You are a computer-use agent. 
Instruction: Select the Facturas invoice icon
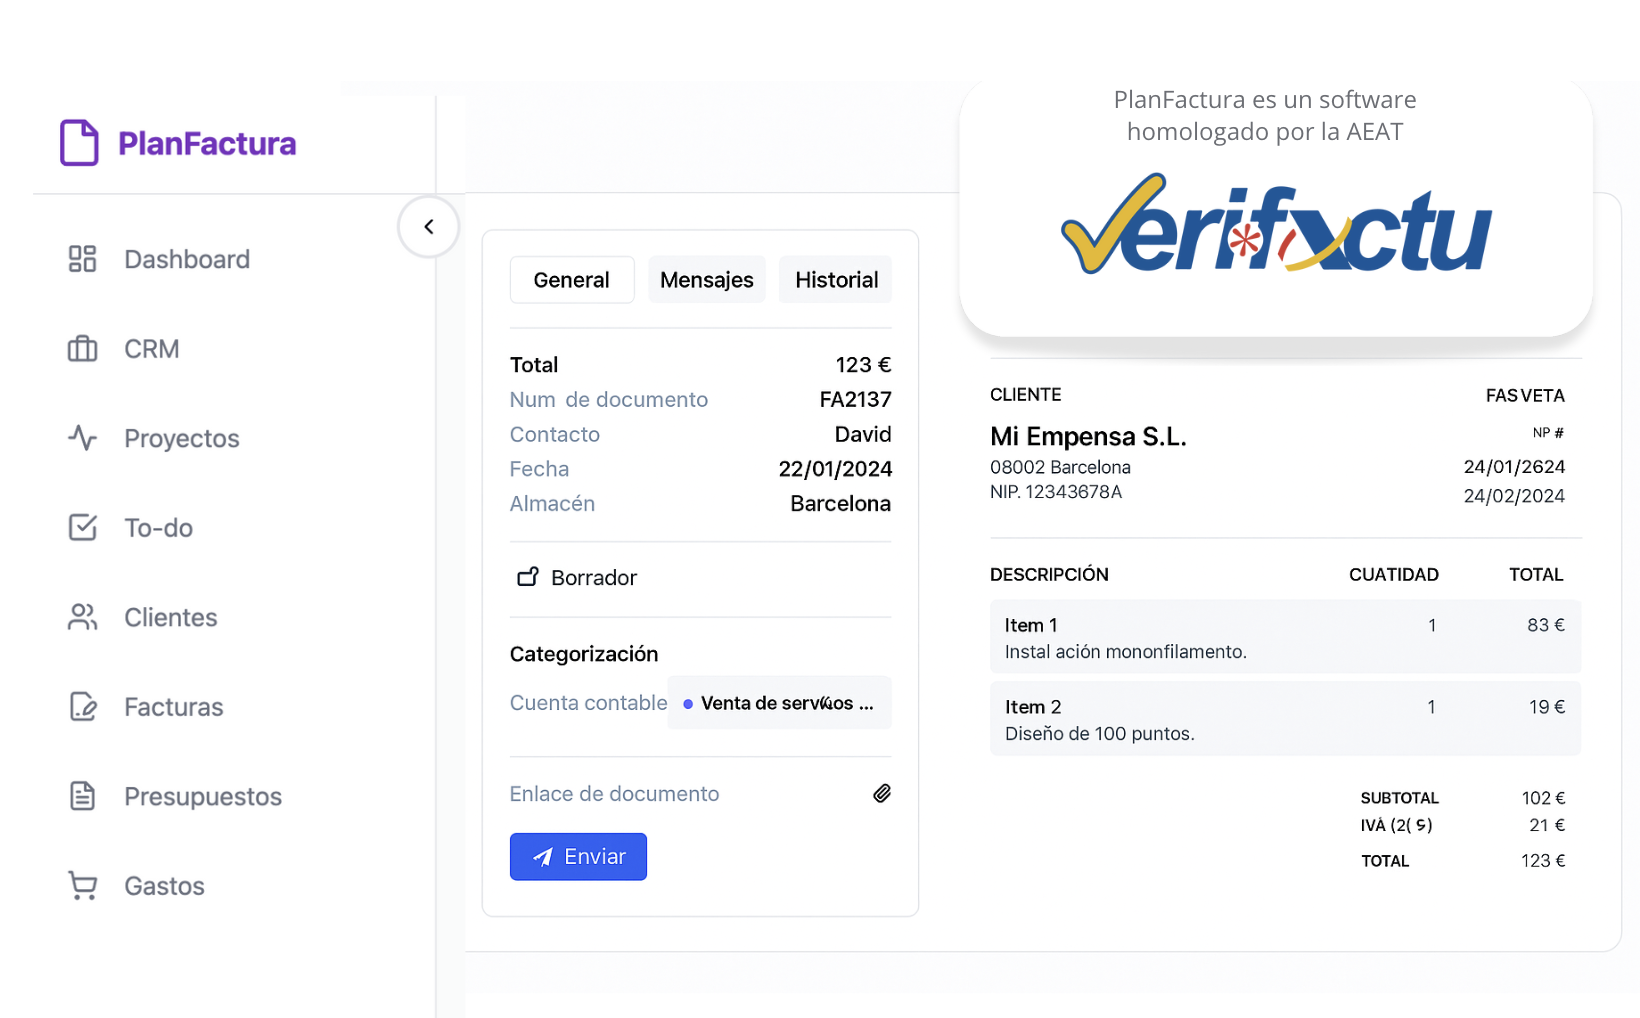click(x=82, y=706)
